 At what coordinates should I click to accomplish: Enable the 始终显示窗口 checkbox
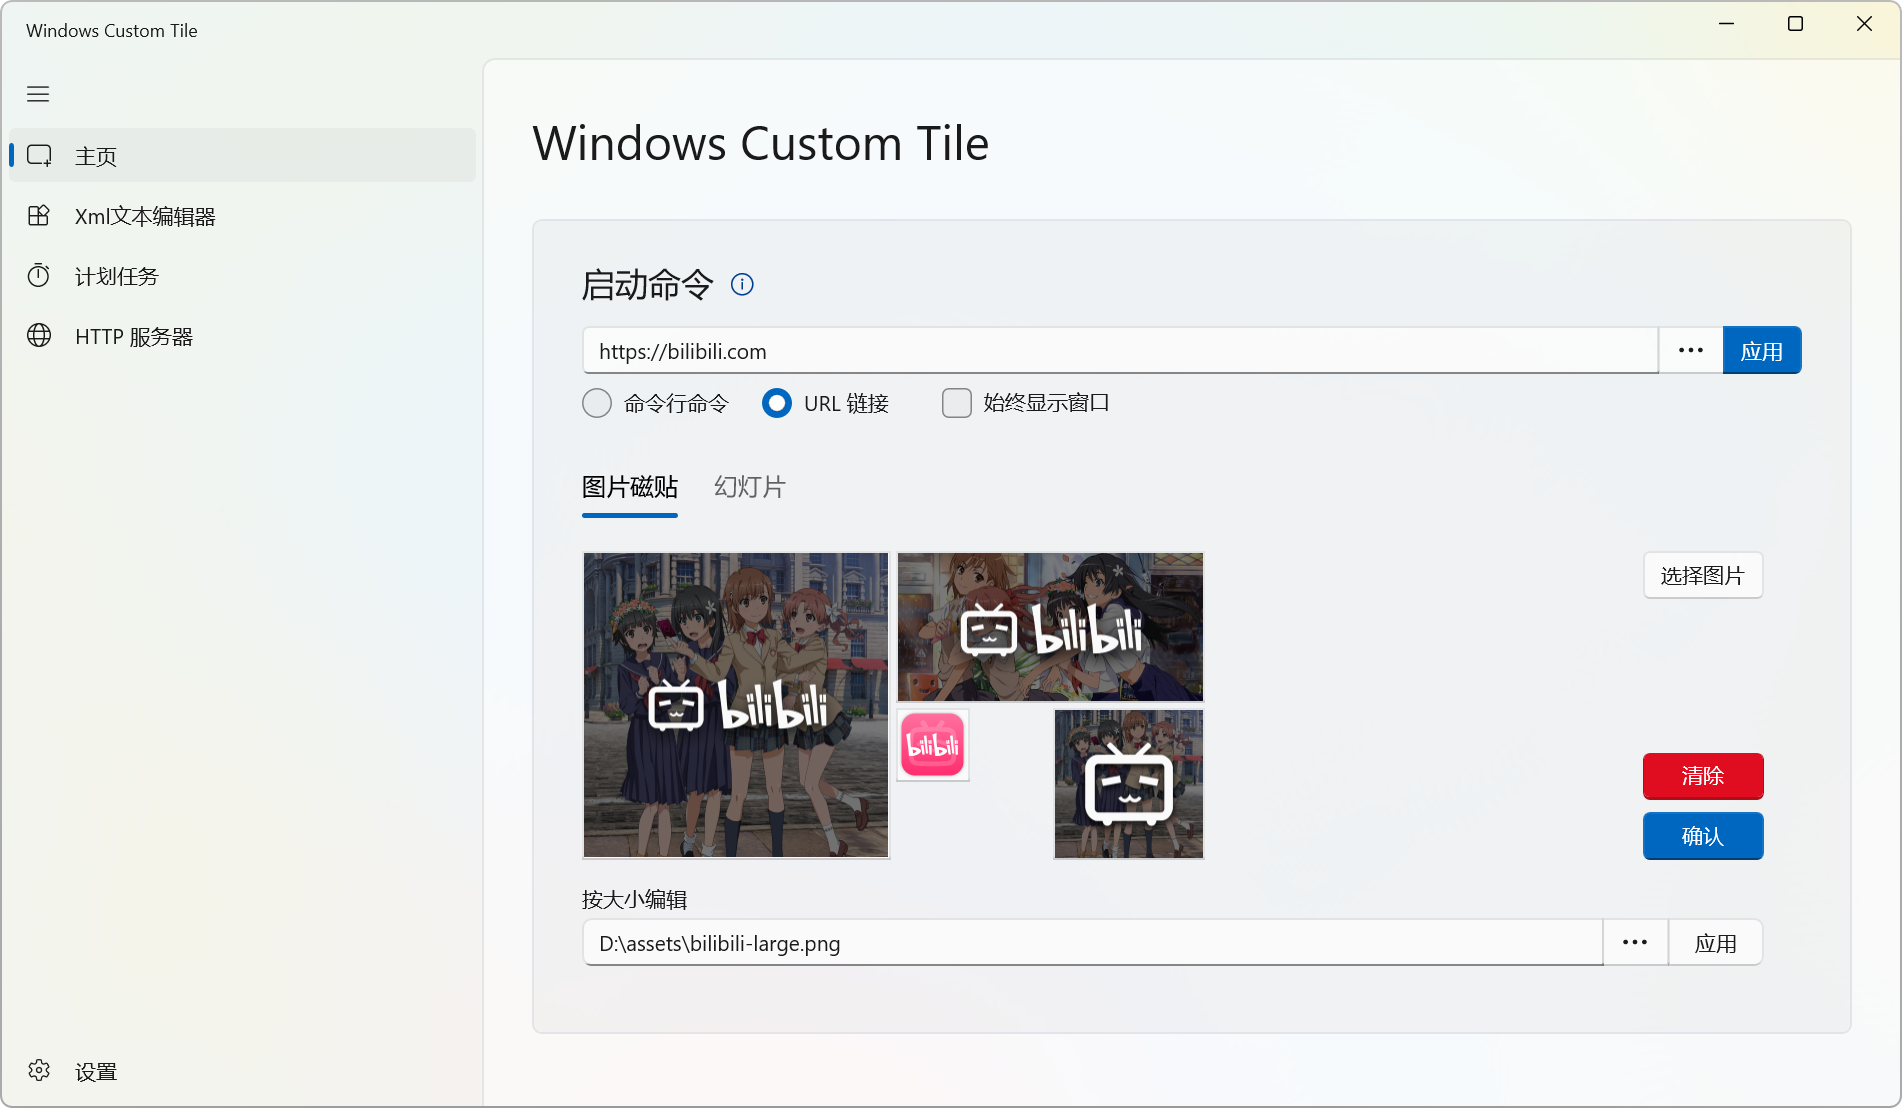click(x=957, y=403)
